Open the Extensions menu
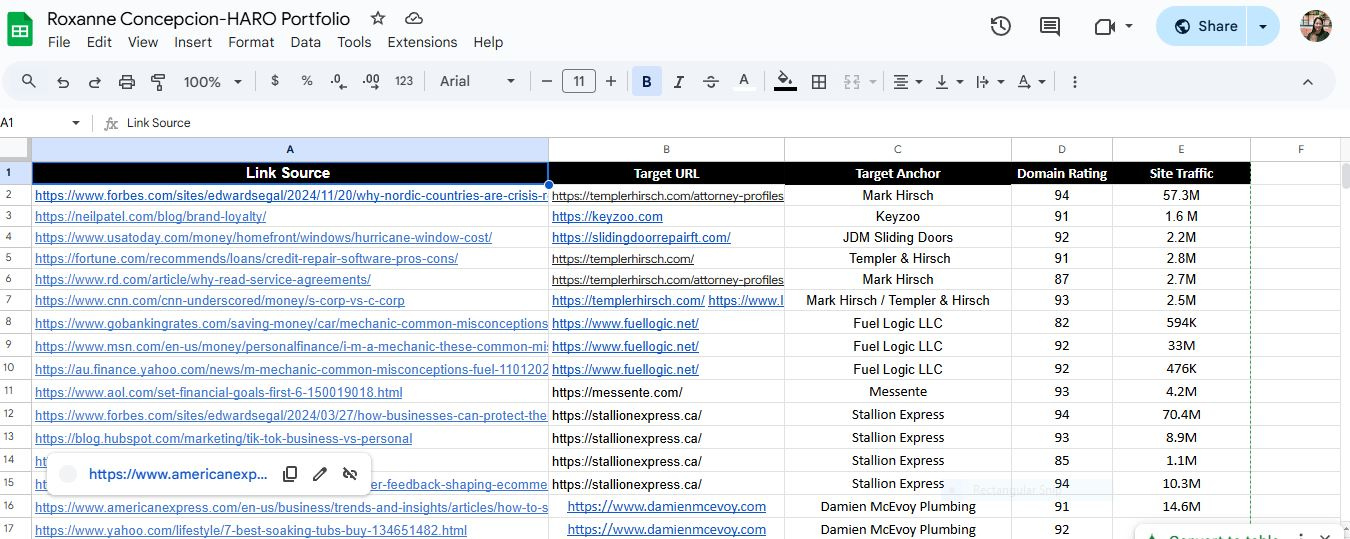This screenshot has height=539, width=1350. pyautogui.click(x=422, y=42)
